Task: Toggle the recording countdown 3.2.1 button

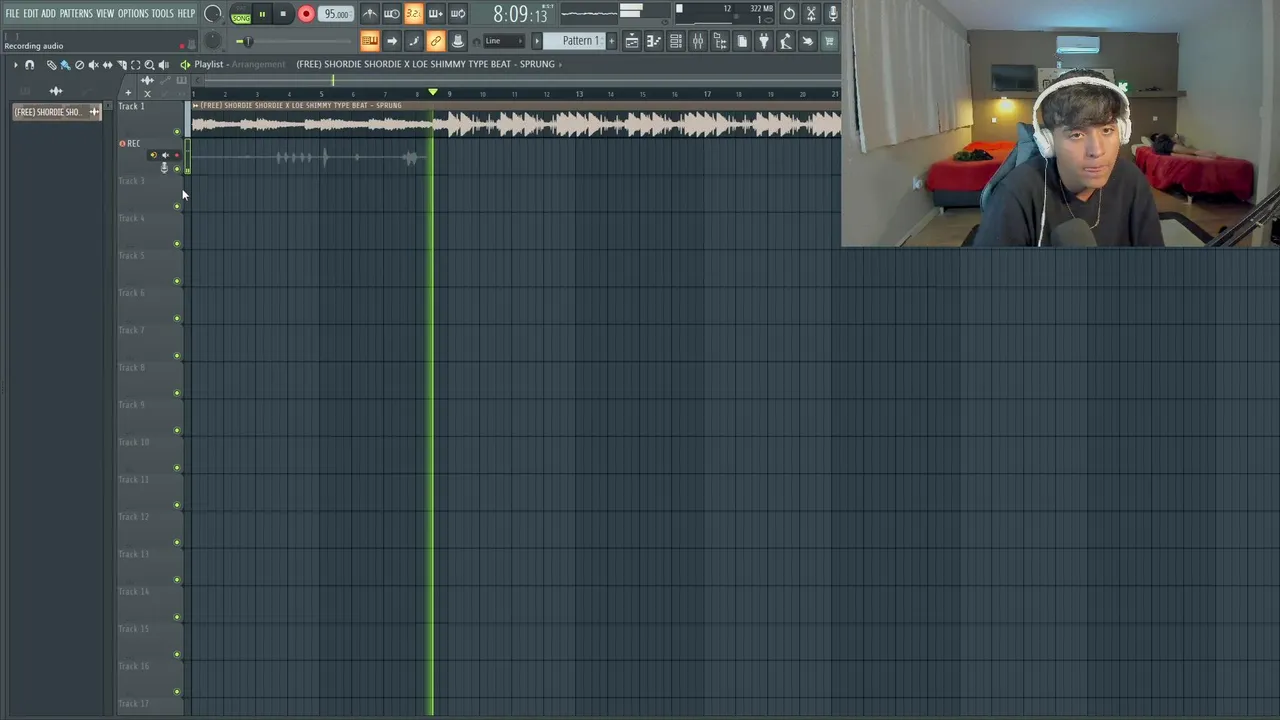Action: click(x=413, y=14)
